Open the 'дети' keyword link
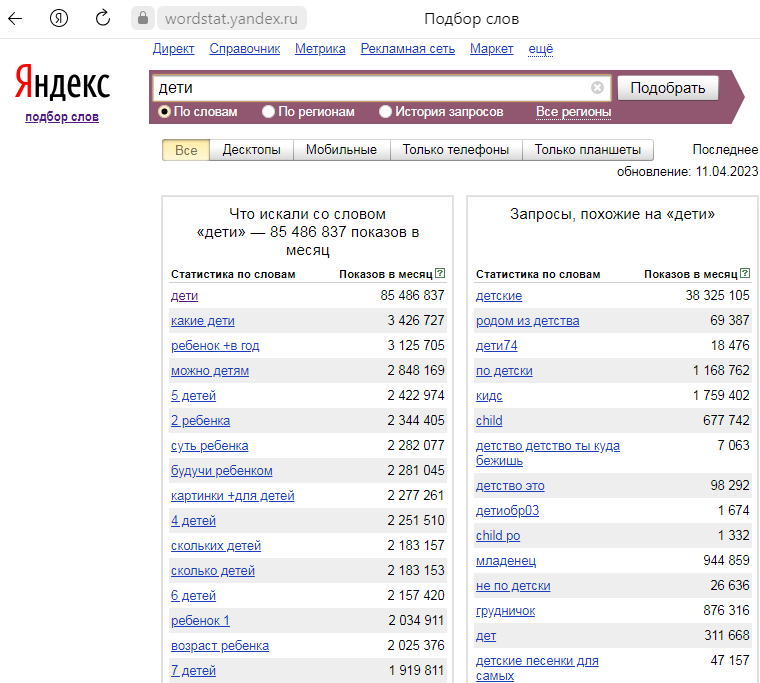This screenshot has width=760, height=683. 185,296
